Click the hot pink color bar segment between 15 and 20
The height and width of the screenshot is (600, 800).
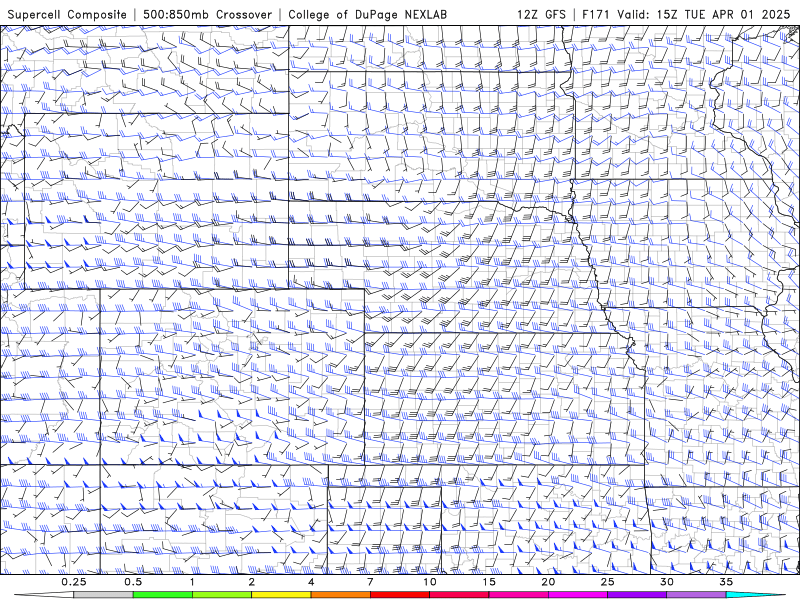click(518, 595)
